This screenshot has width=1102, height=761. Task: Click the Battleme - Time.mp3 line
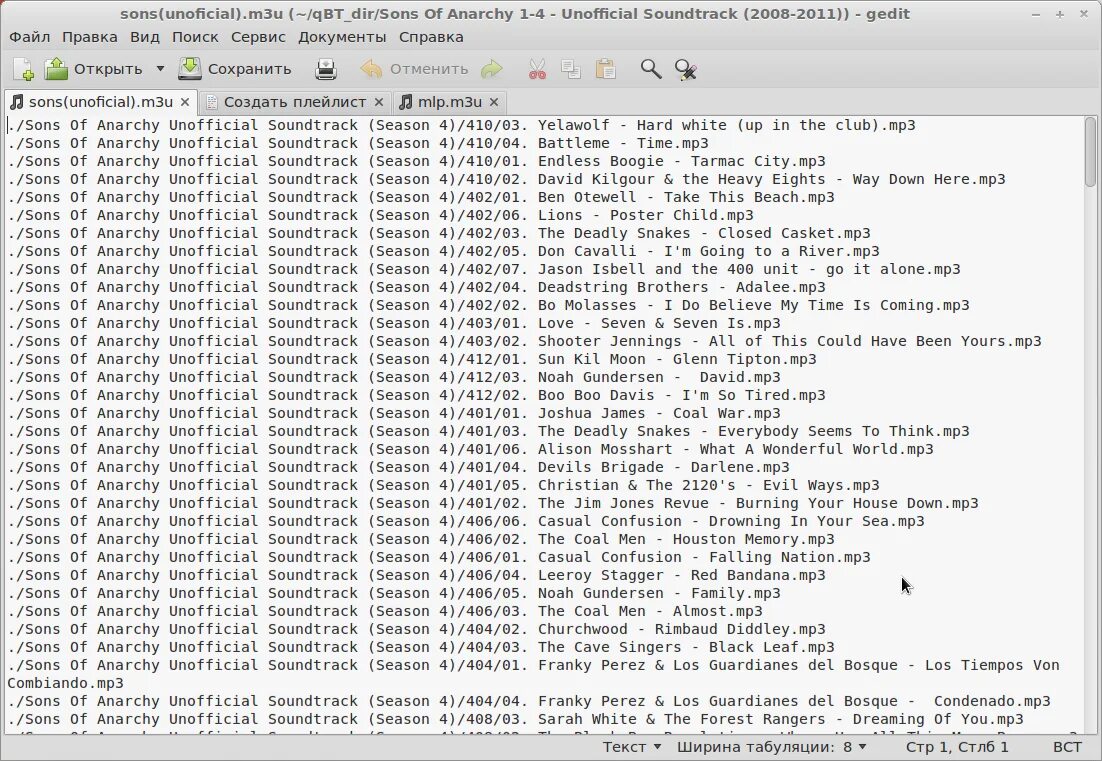pos(358,143)
